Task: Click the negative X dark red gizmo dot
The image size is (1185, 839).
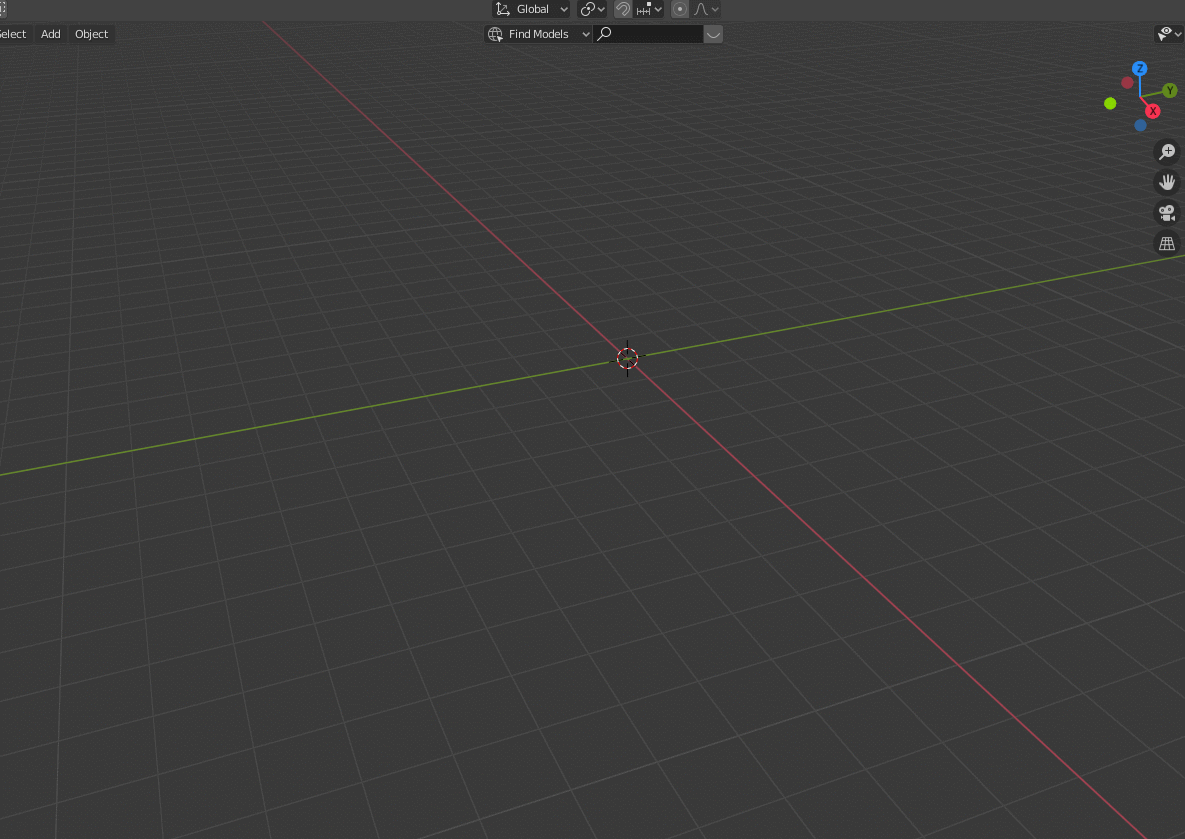Action: [1127, 82]
